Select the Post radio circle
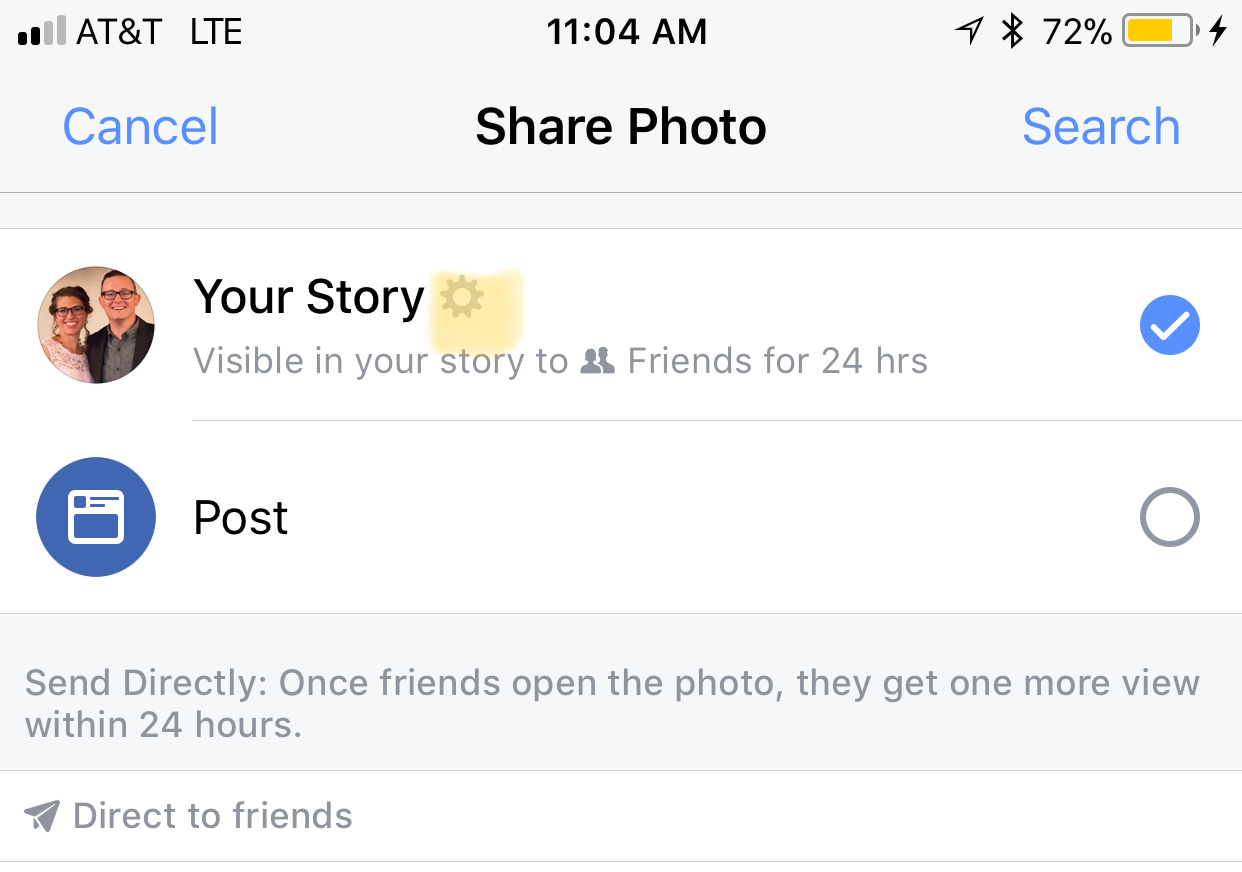1242x872 pixels. [x=1169, y=517]
